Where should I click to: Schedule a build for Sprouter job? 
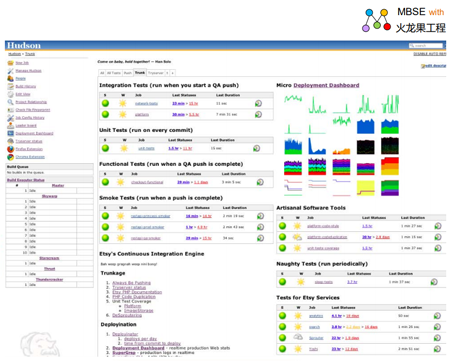tap(437, 338)
